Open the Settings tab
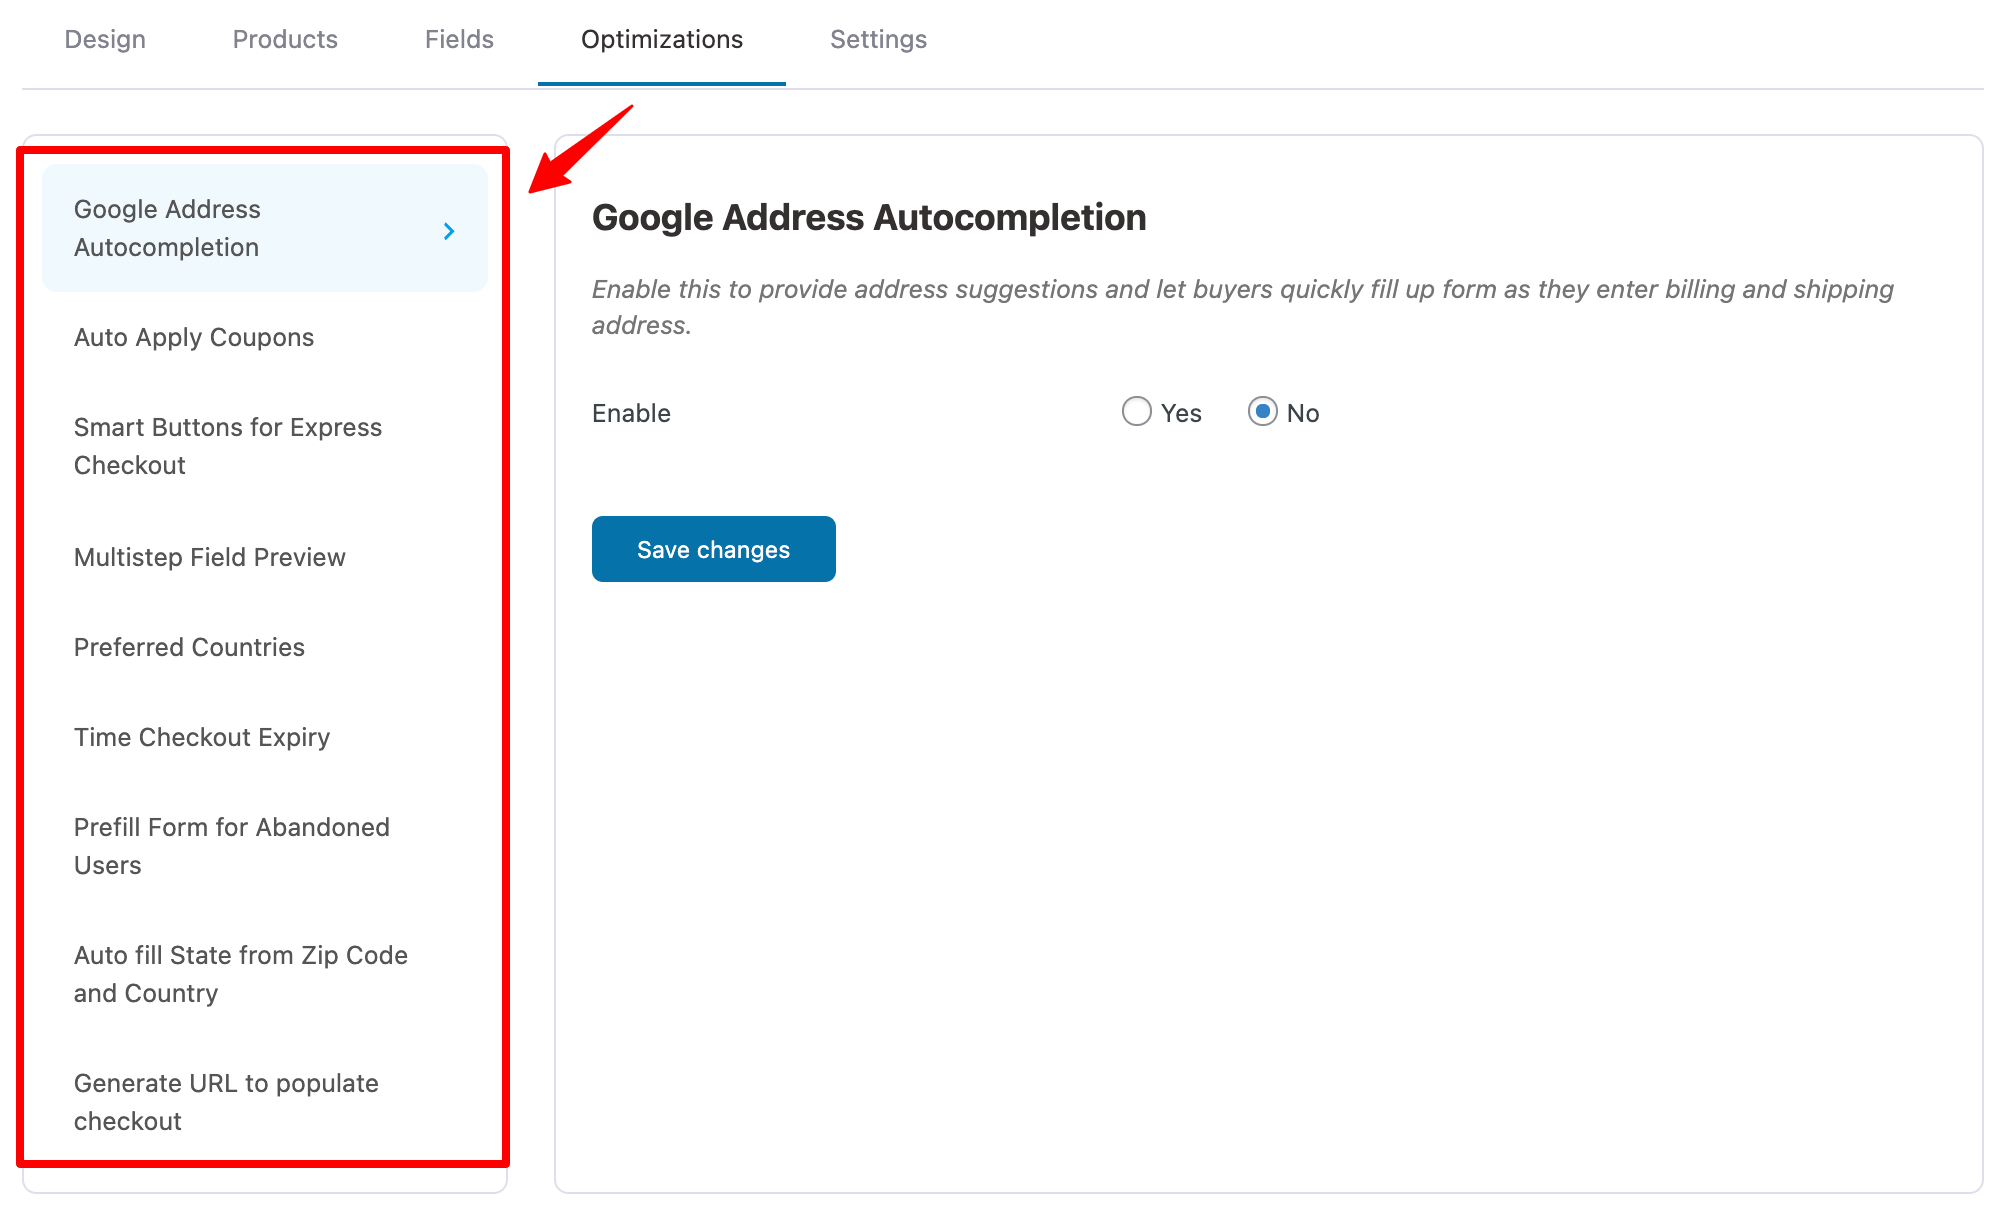 click(x=877, y=39)
